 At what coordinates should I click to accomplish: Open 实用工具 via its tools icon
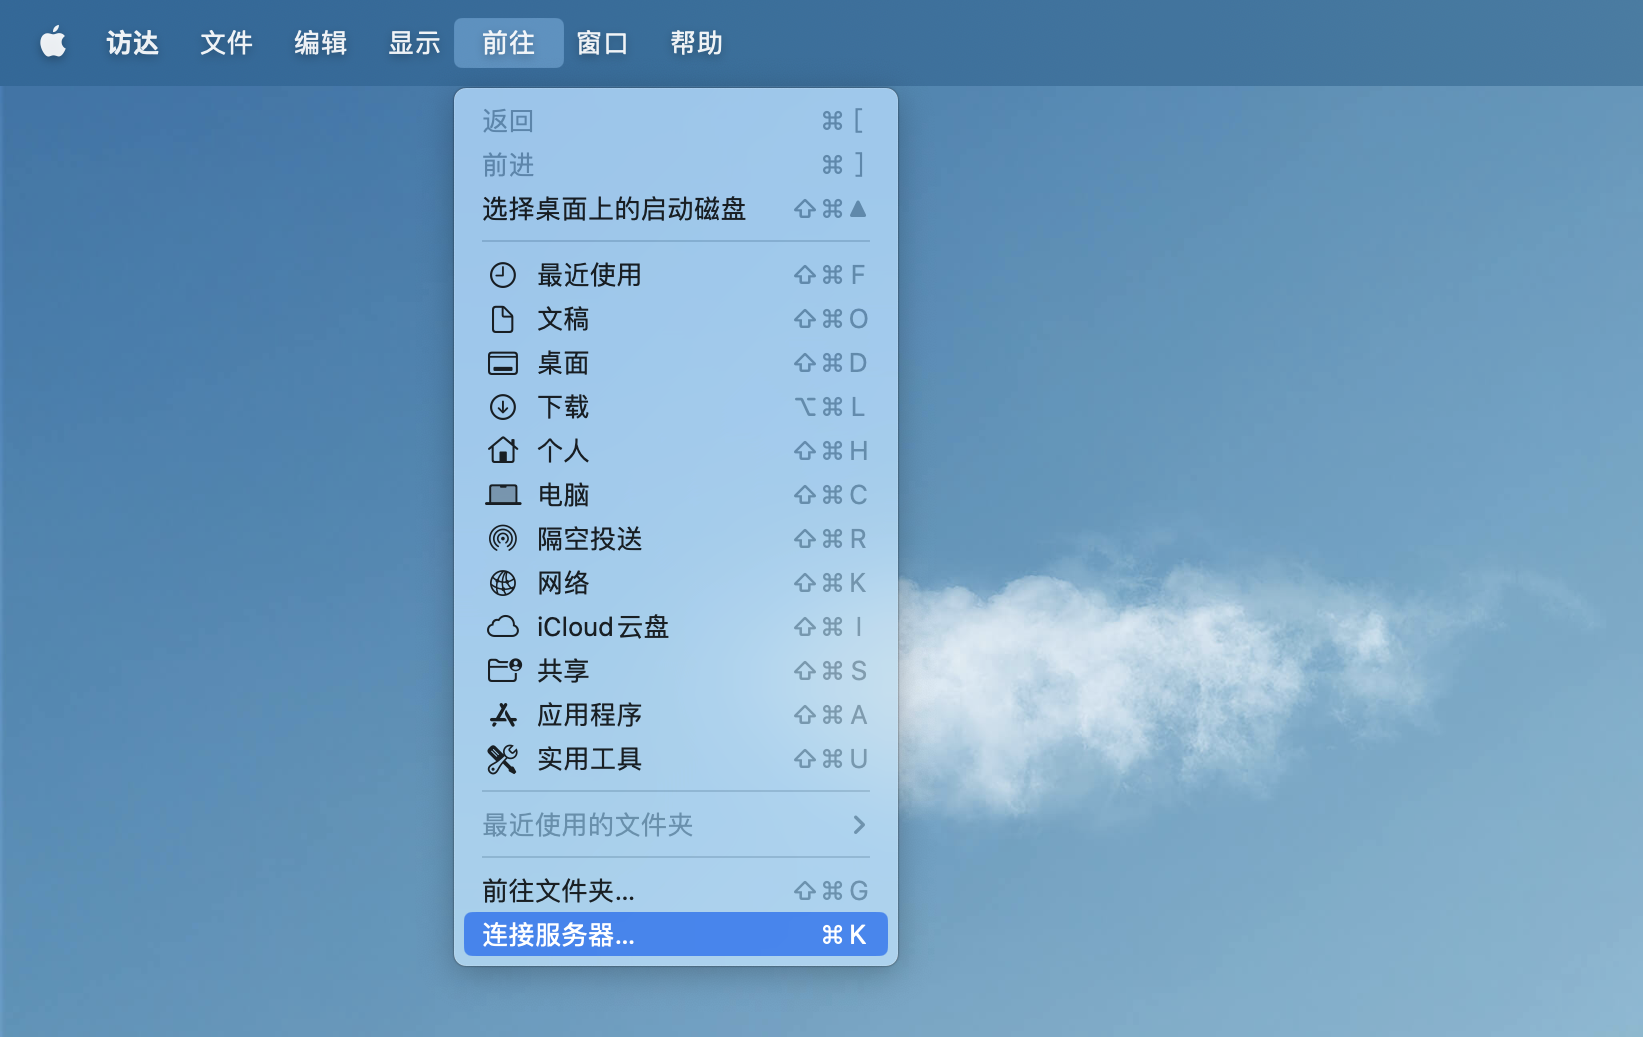[503, 759]
